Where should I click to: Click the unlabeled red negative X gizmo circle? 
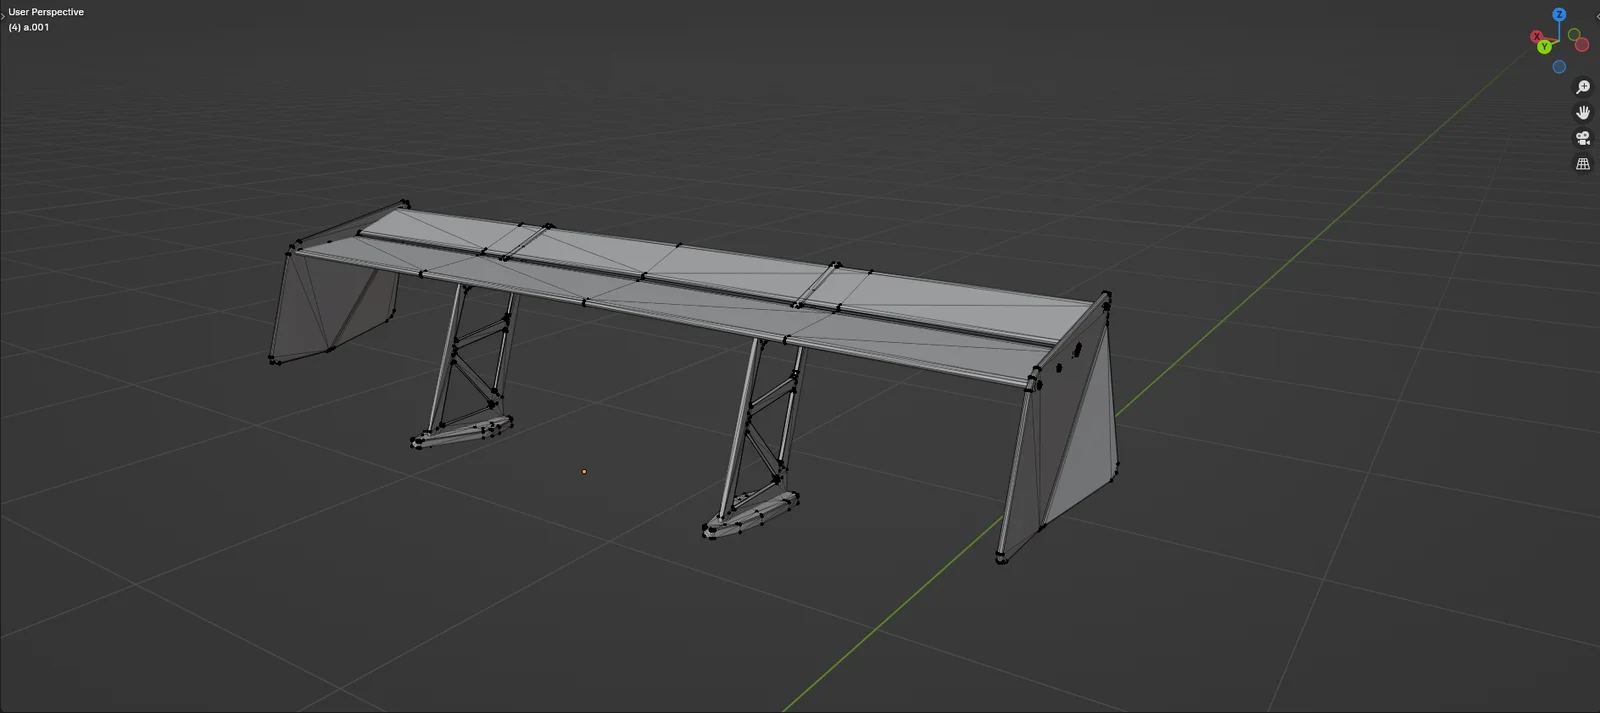pyautogui.click(x=1582, y=45)
